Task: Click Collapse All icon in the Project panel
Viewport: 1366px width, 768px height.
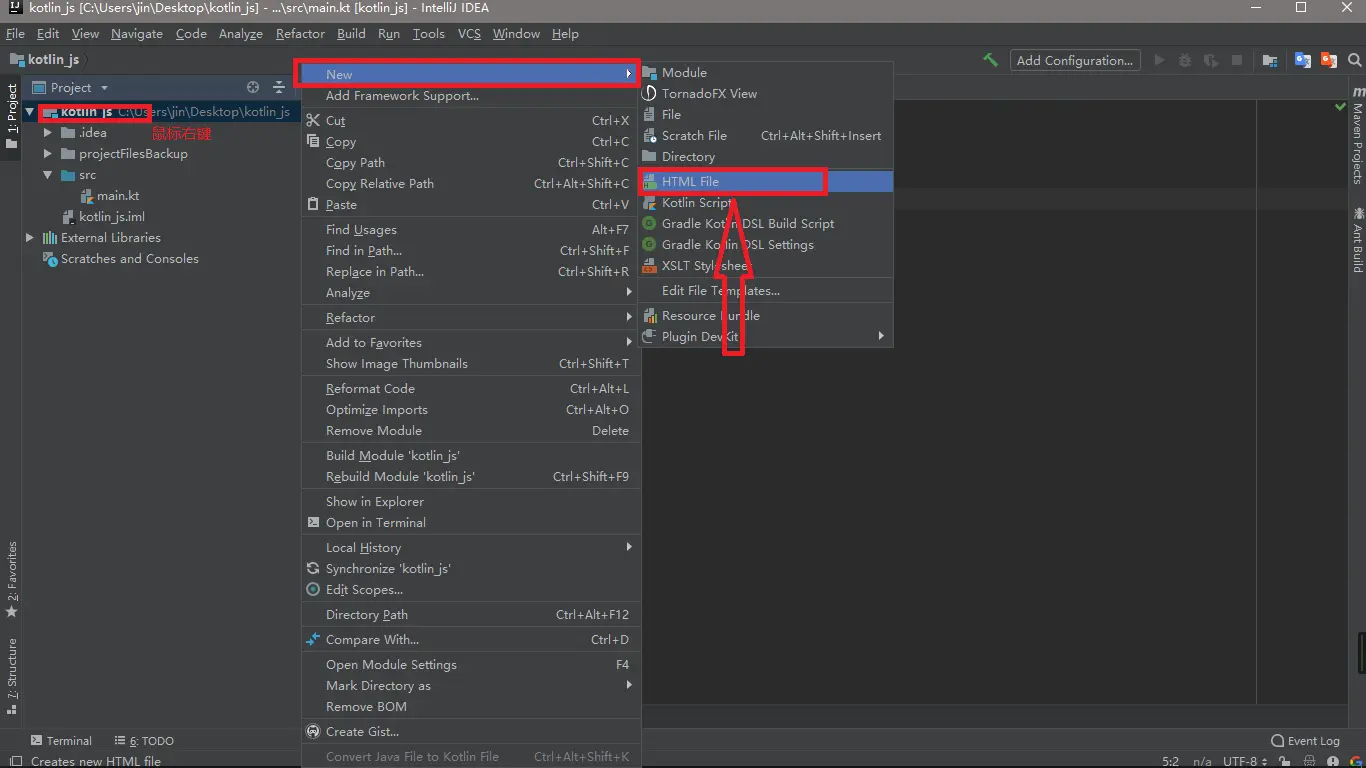Action: coord(279,88)
